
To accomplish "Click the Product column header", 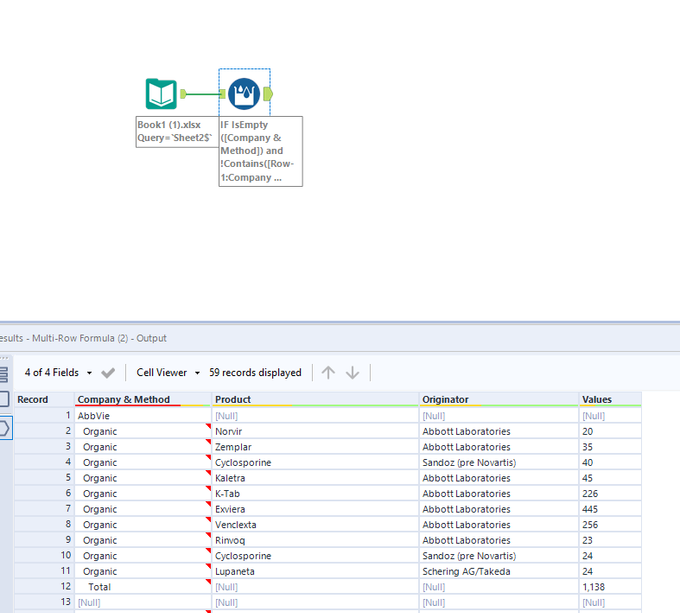I will click(x=315, y=399).
